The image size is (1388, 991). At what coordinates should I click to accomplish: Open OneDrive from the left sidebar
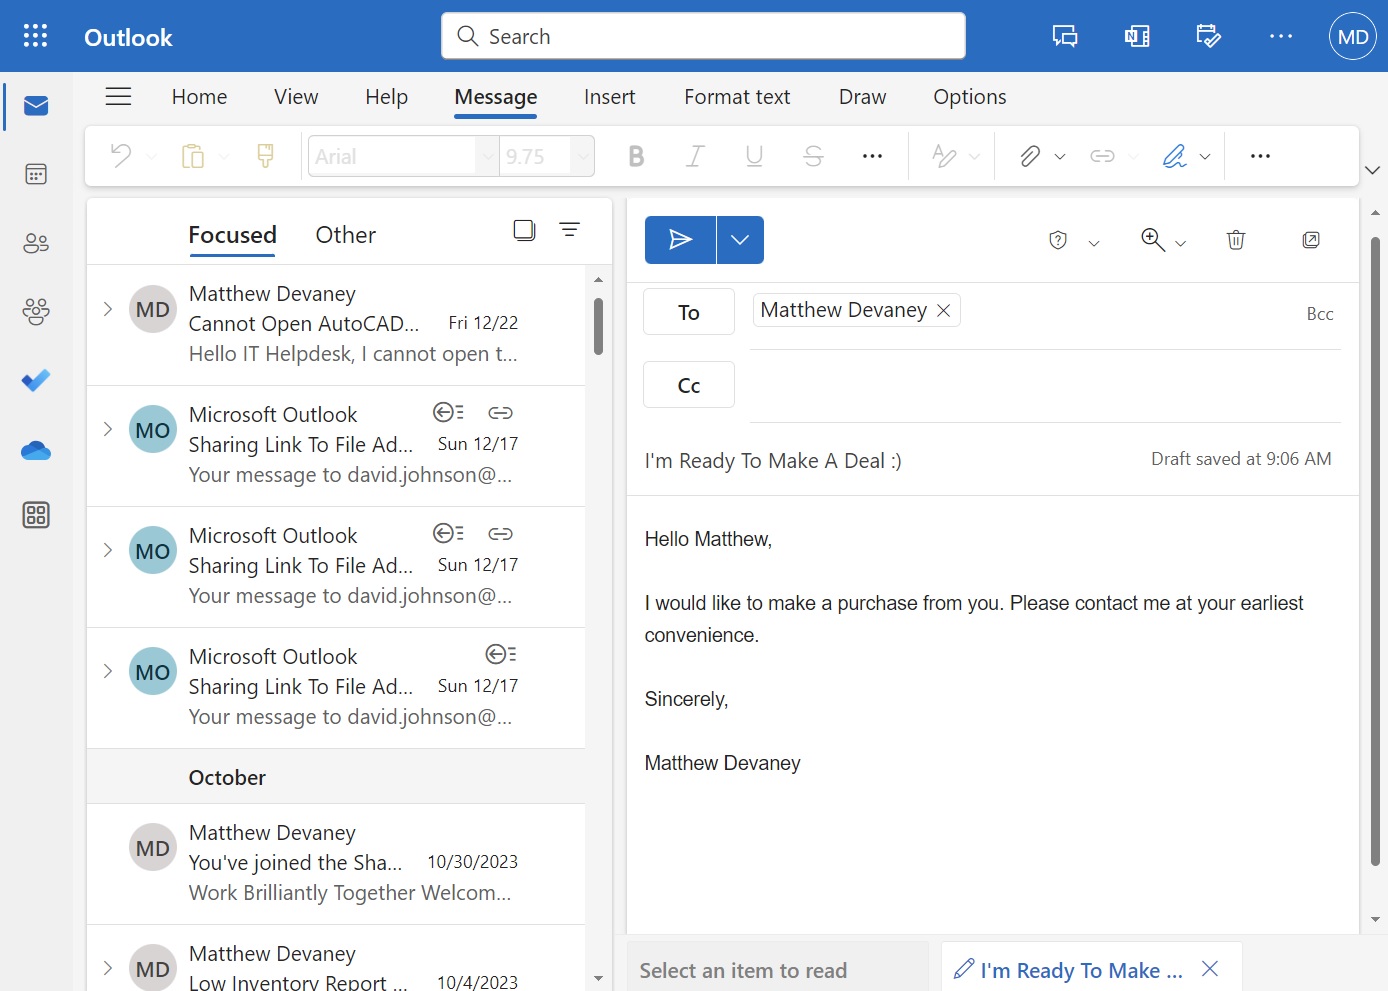(35, 450)
